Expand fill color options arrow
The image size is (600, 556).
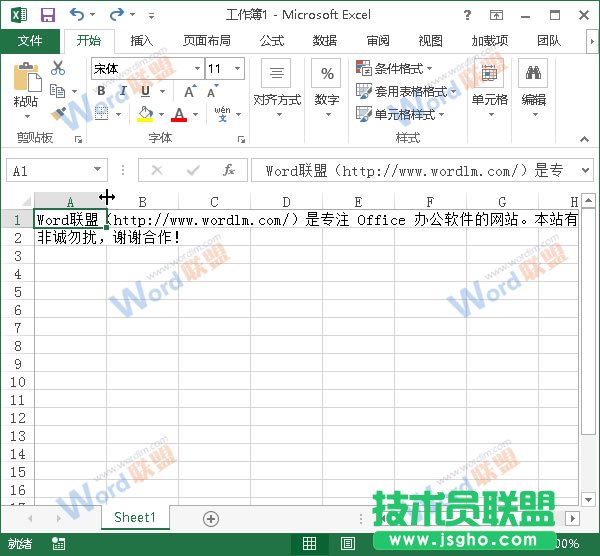[x=161, y=114]
